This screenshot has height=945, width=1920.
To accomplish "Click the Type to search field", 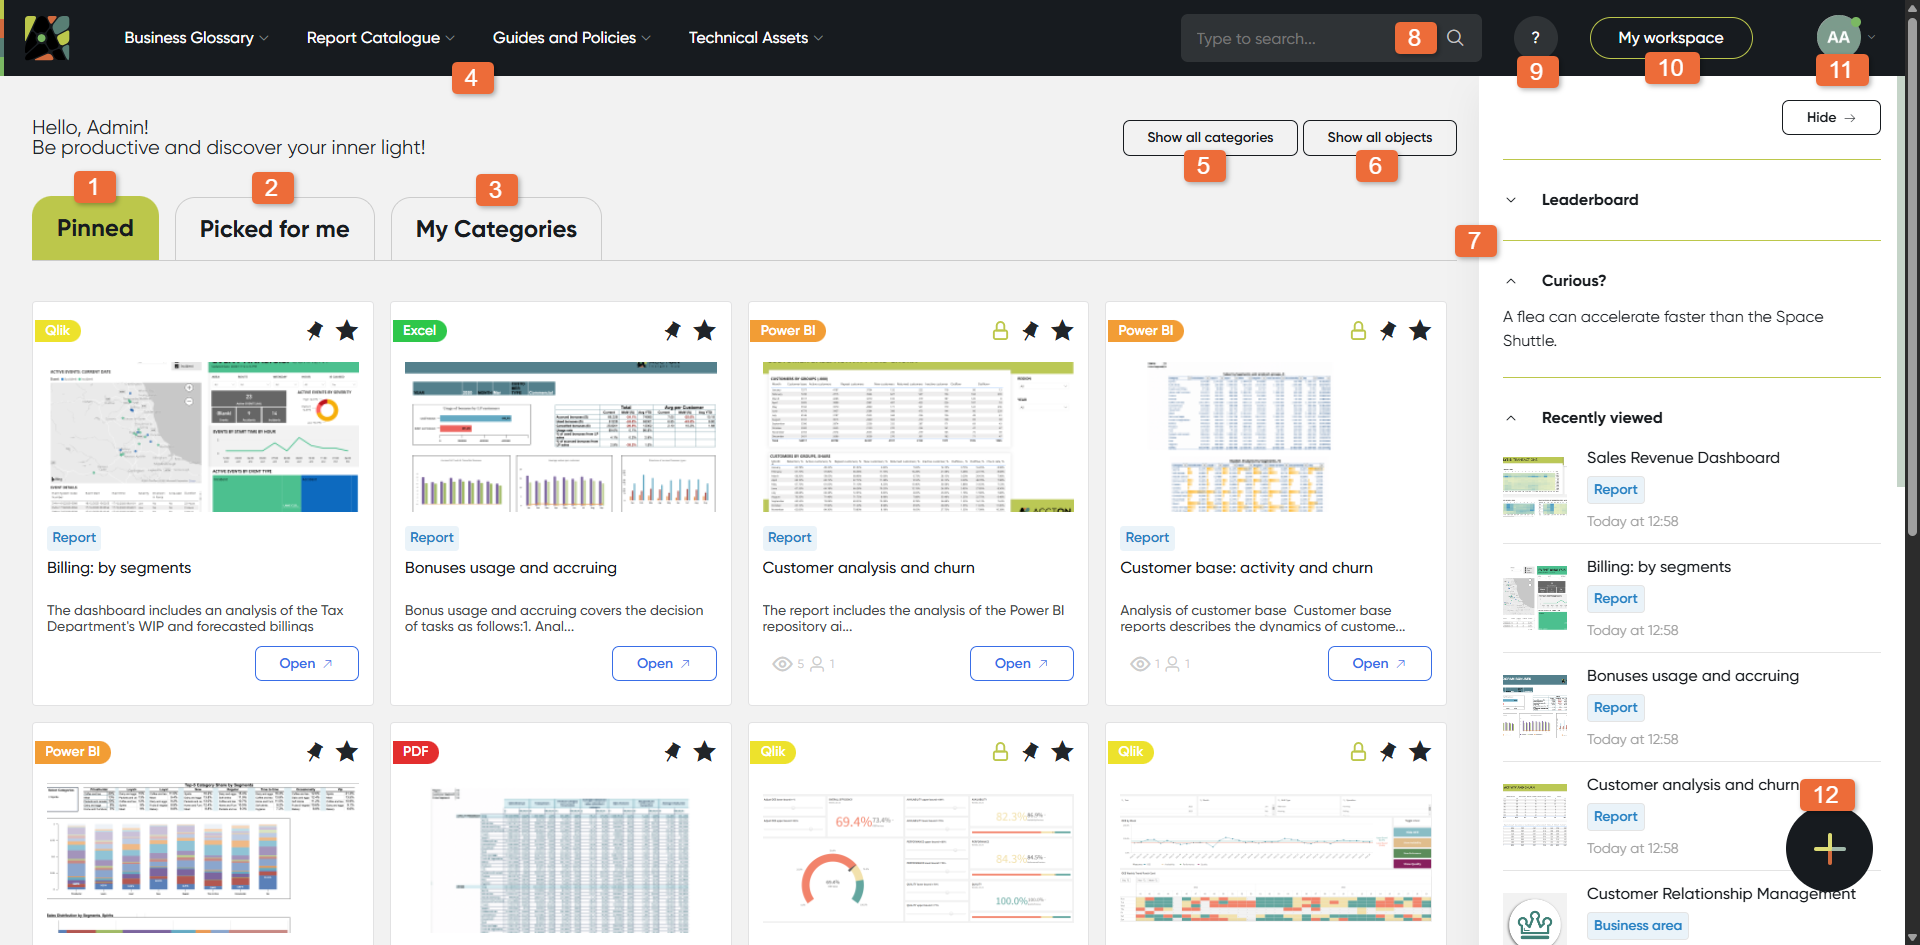I will [1288, 38].
